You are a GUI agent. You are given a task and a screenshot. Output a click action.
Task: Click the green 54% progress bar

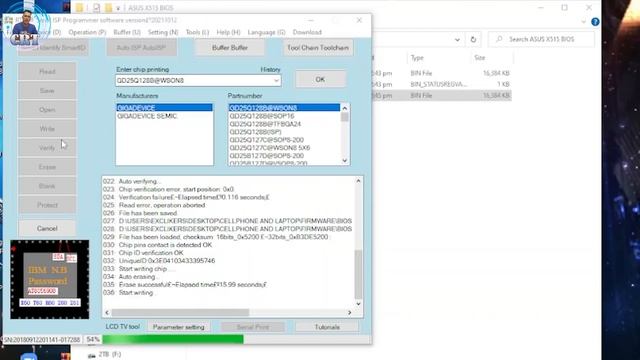(x=173, y=339)
